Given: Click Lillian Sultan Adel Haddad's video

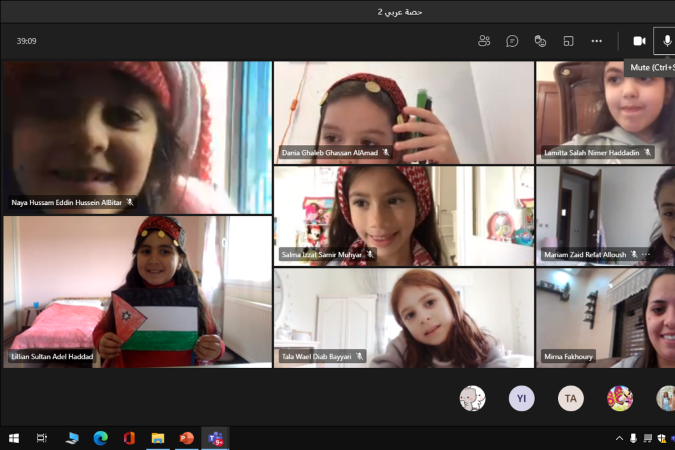Looking at the screenshot, I should 137,292.
